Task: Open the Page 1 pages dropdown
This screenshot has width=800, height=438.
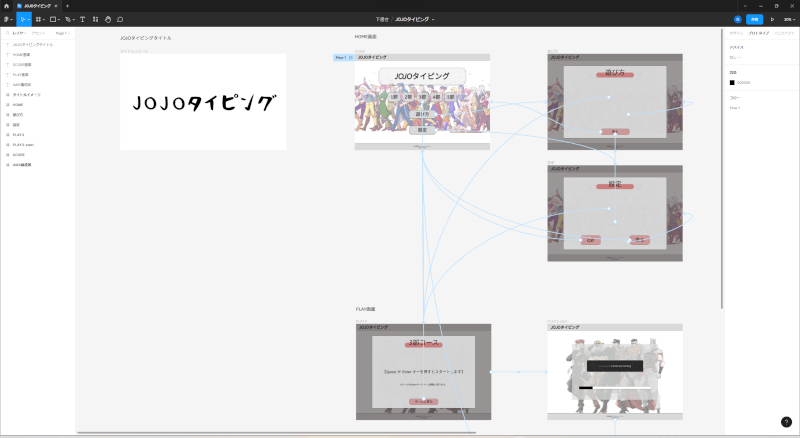Action: pyautogui.click(x=62, y=33)
